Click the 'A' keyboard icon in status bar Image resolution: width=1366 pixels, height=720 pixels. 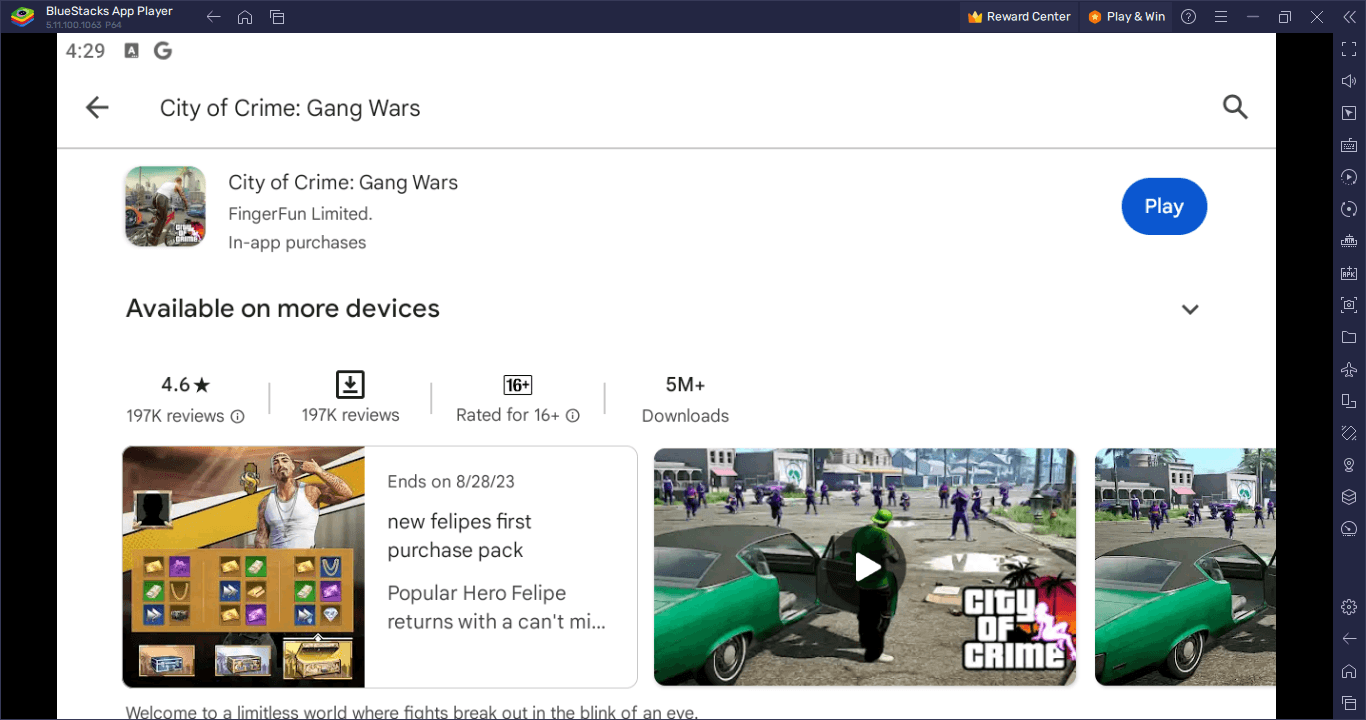click(x=131, y=51)
